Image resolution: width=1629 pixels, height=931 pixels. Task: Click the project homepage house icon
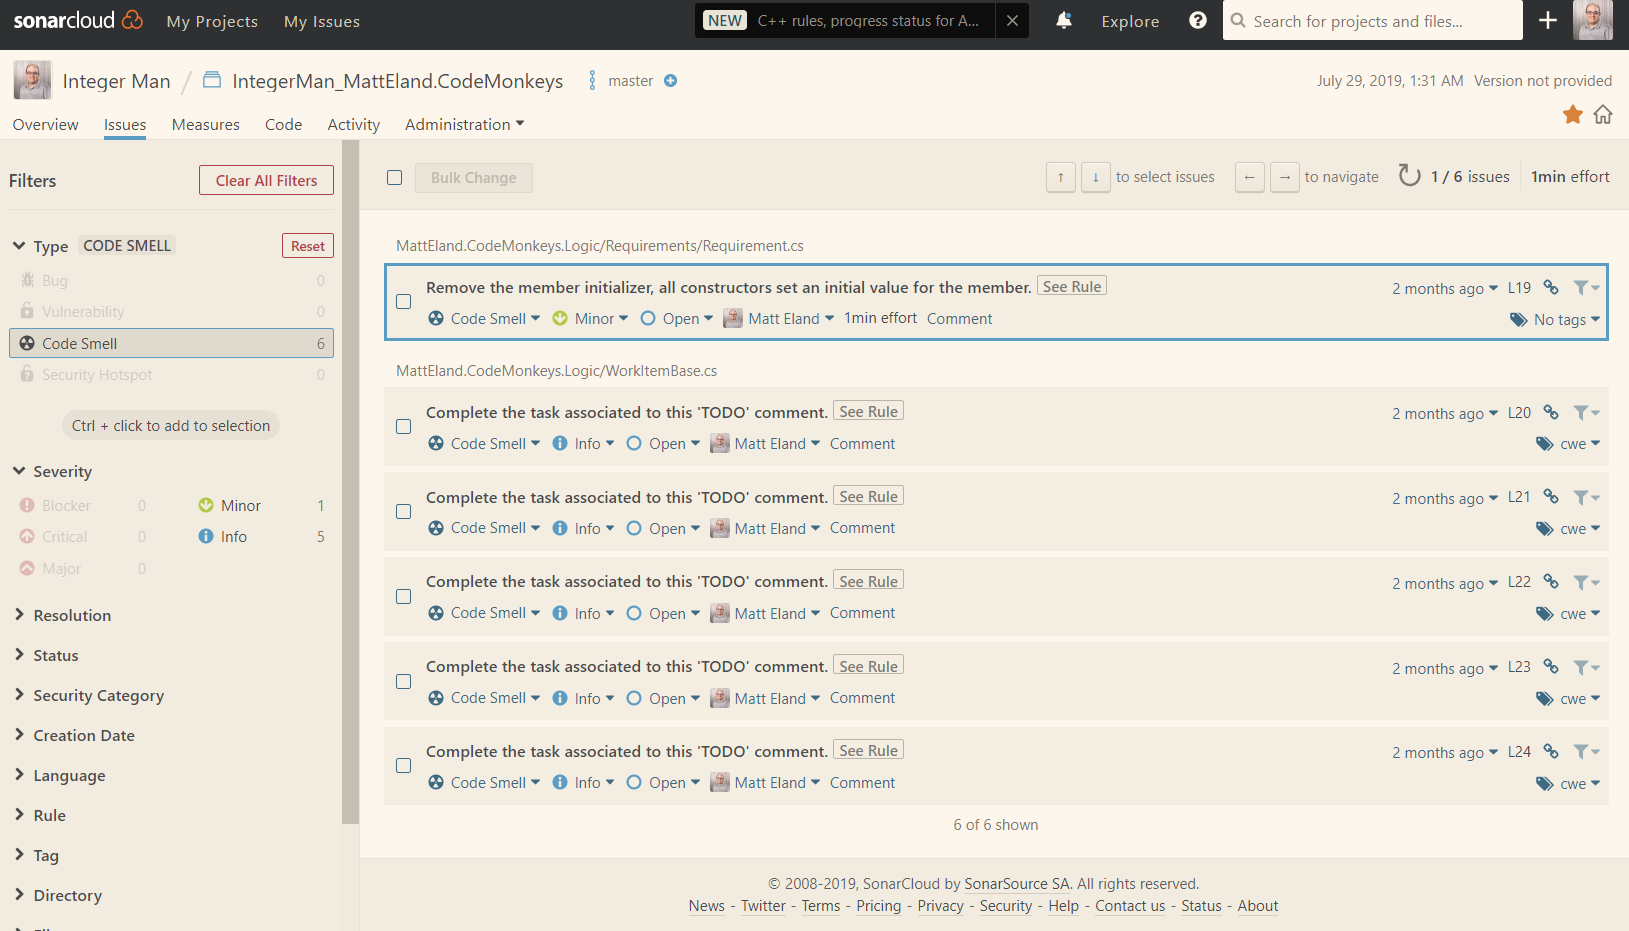pos(1603,115)
